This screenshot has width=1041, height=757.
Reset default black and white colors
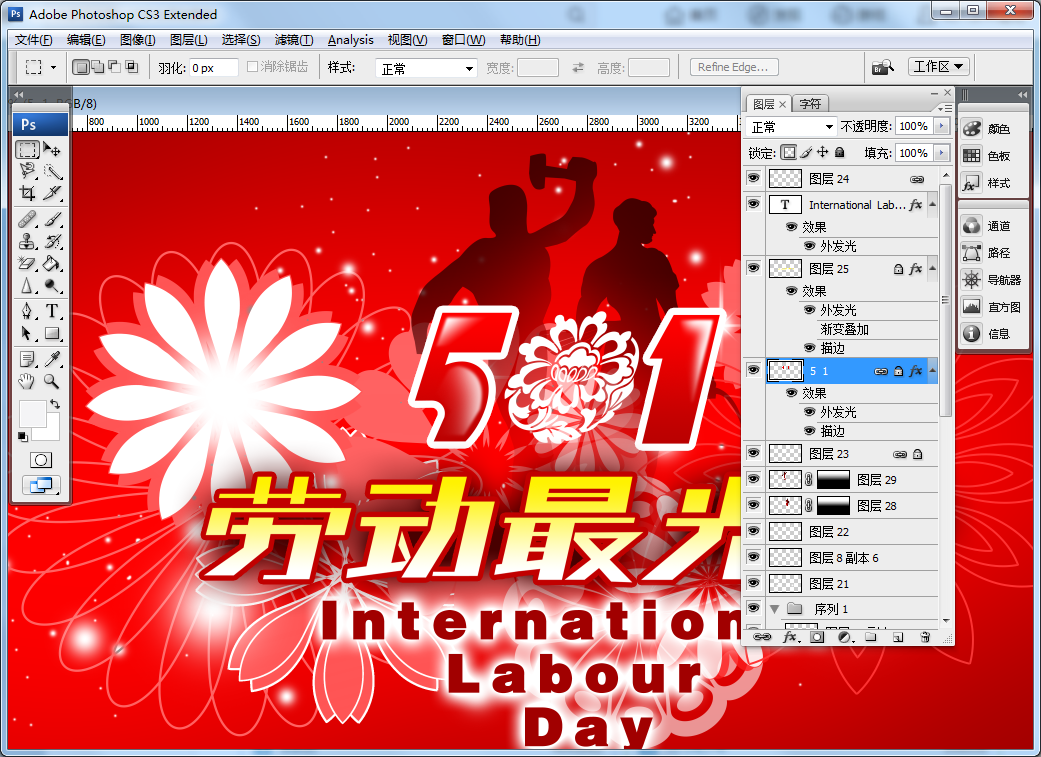click(23, 436)
